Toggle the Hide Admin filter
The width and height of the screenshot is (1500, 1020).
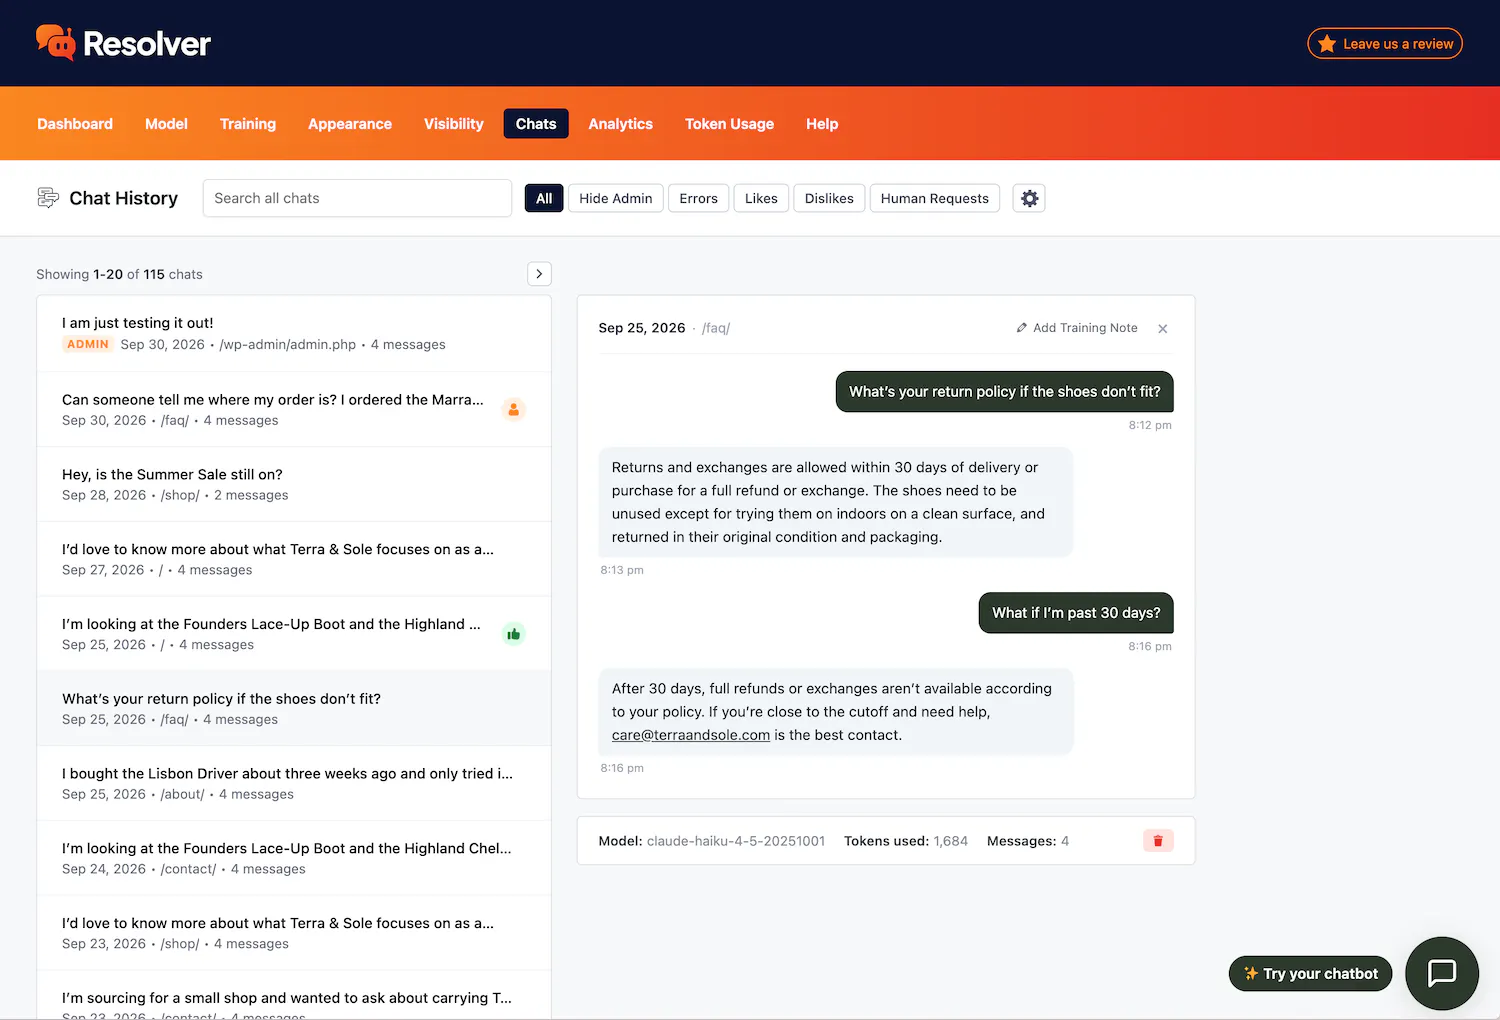(x=615, y=198)
